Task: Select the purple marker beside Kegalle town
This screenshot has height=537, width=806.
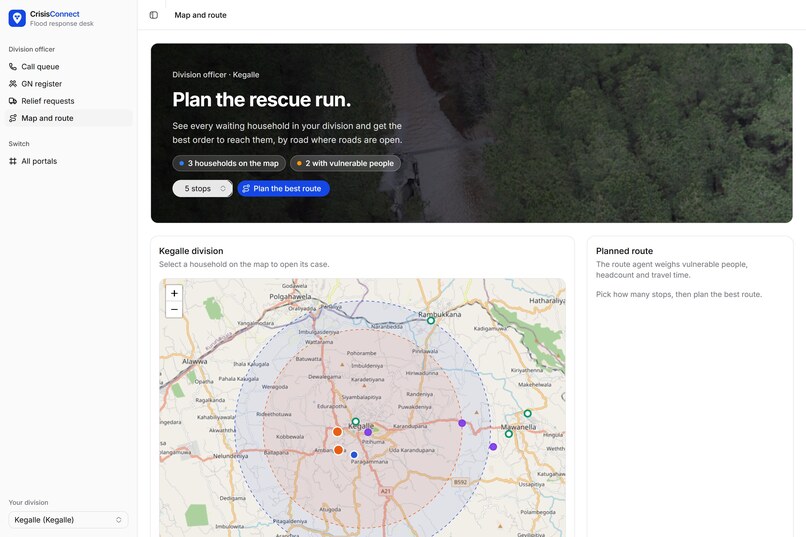Action: 368,432
